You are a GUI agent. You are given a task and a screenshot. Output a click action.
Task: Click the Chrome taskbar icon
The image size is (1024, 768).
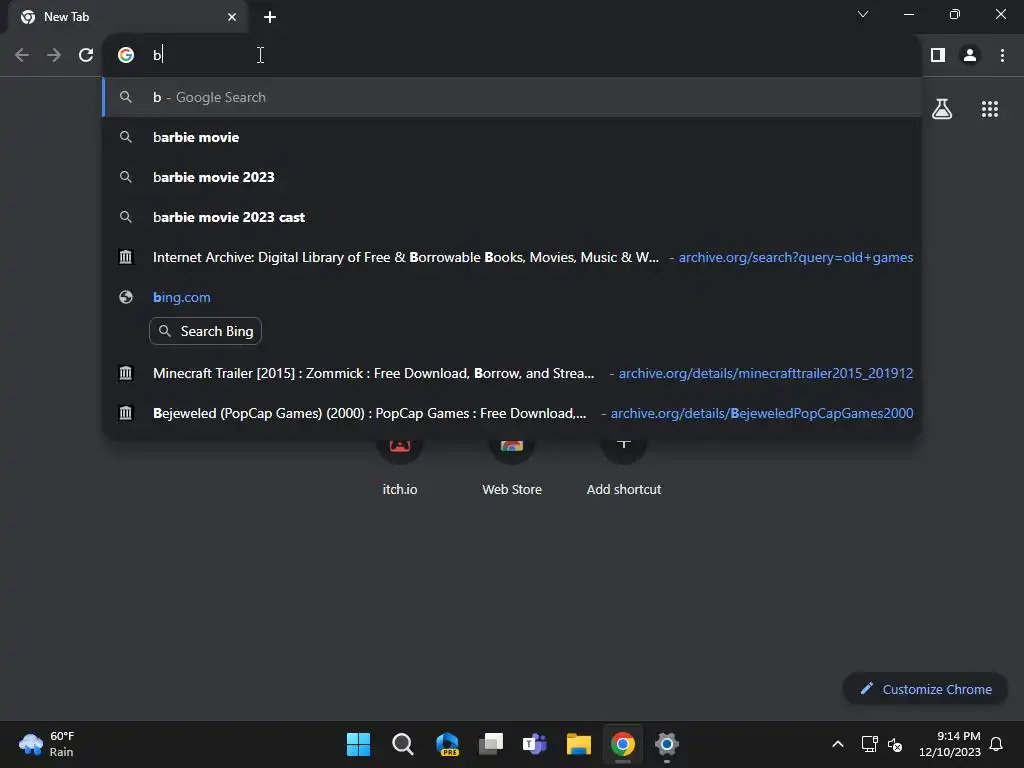(x=622, y=744)
